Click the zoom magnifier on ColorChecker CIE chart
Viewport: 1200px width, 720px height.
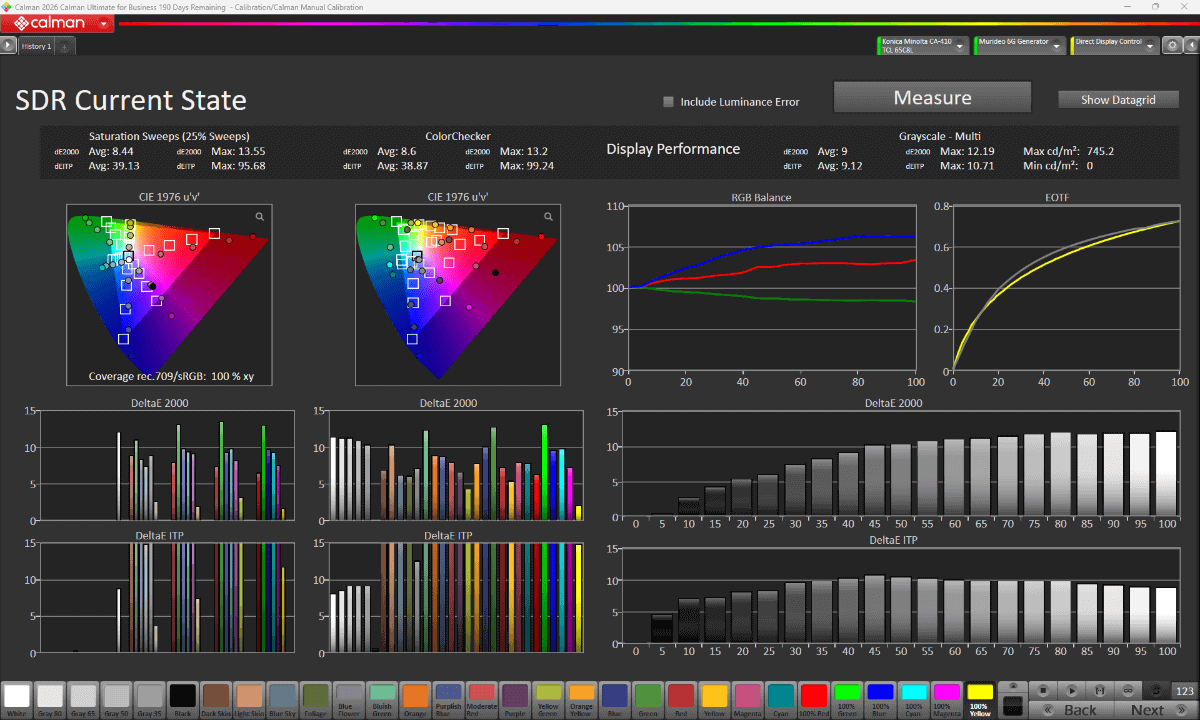point(548,216)
